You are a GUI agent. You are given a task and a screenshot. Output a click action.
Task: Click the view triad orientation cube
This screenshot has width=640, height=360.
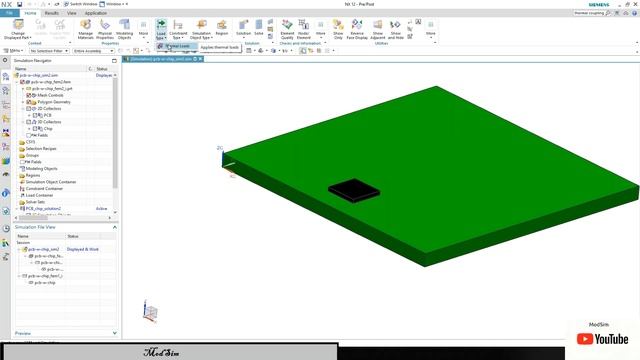point(150,312)
